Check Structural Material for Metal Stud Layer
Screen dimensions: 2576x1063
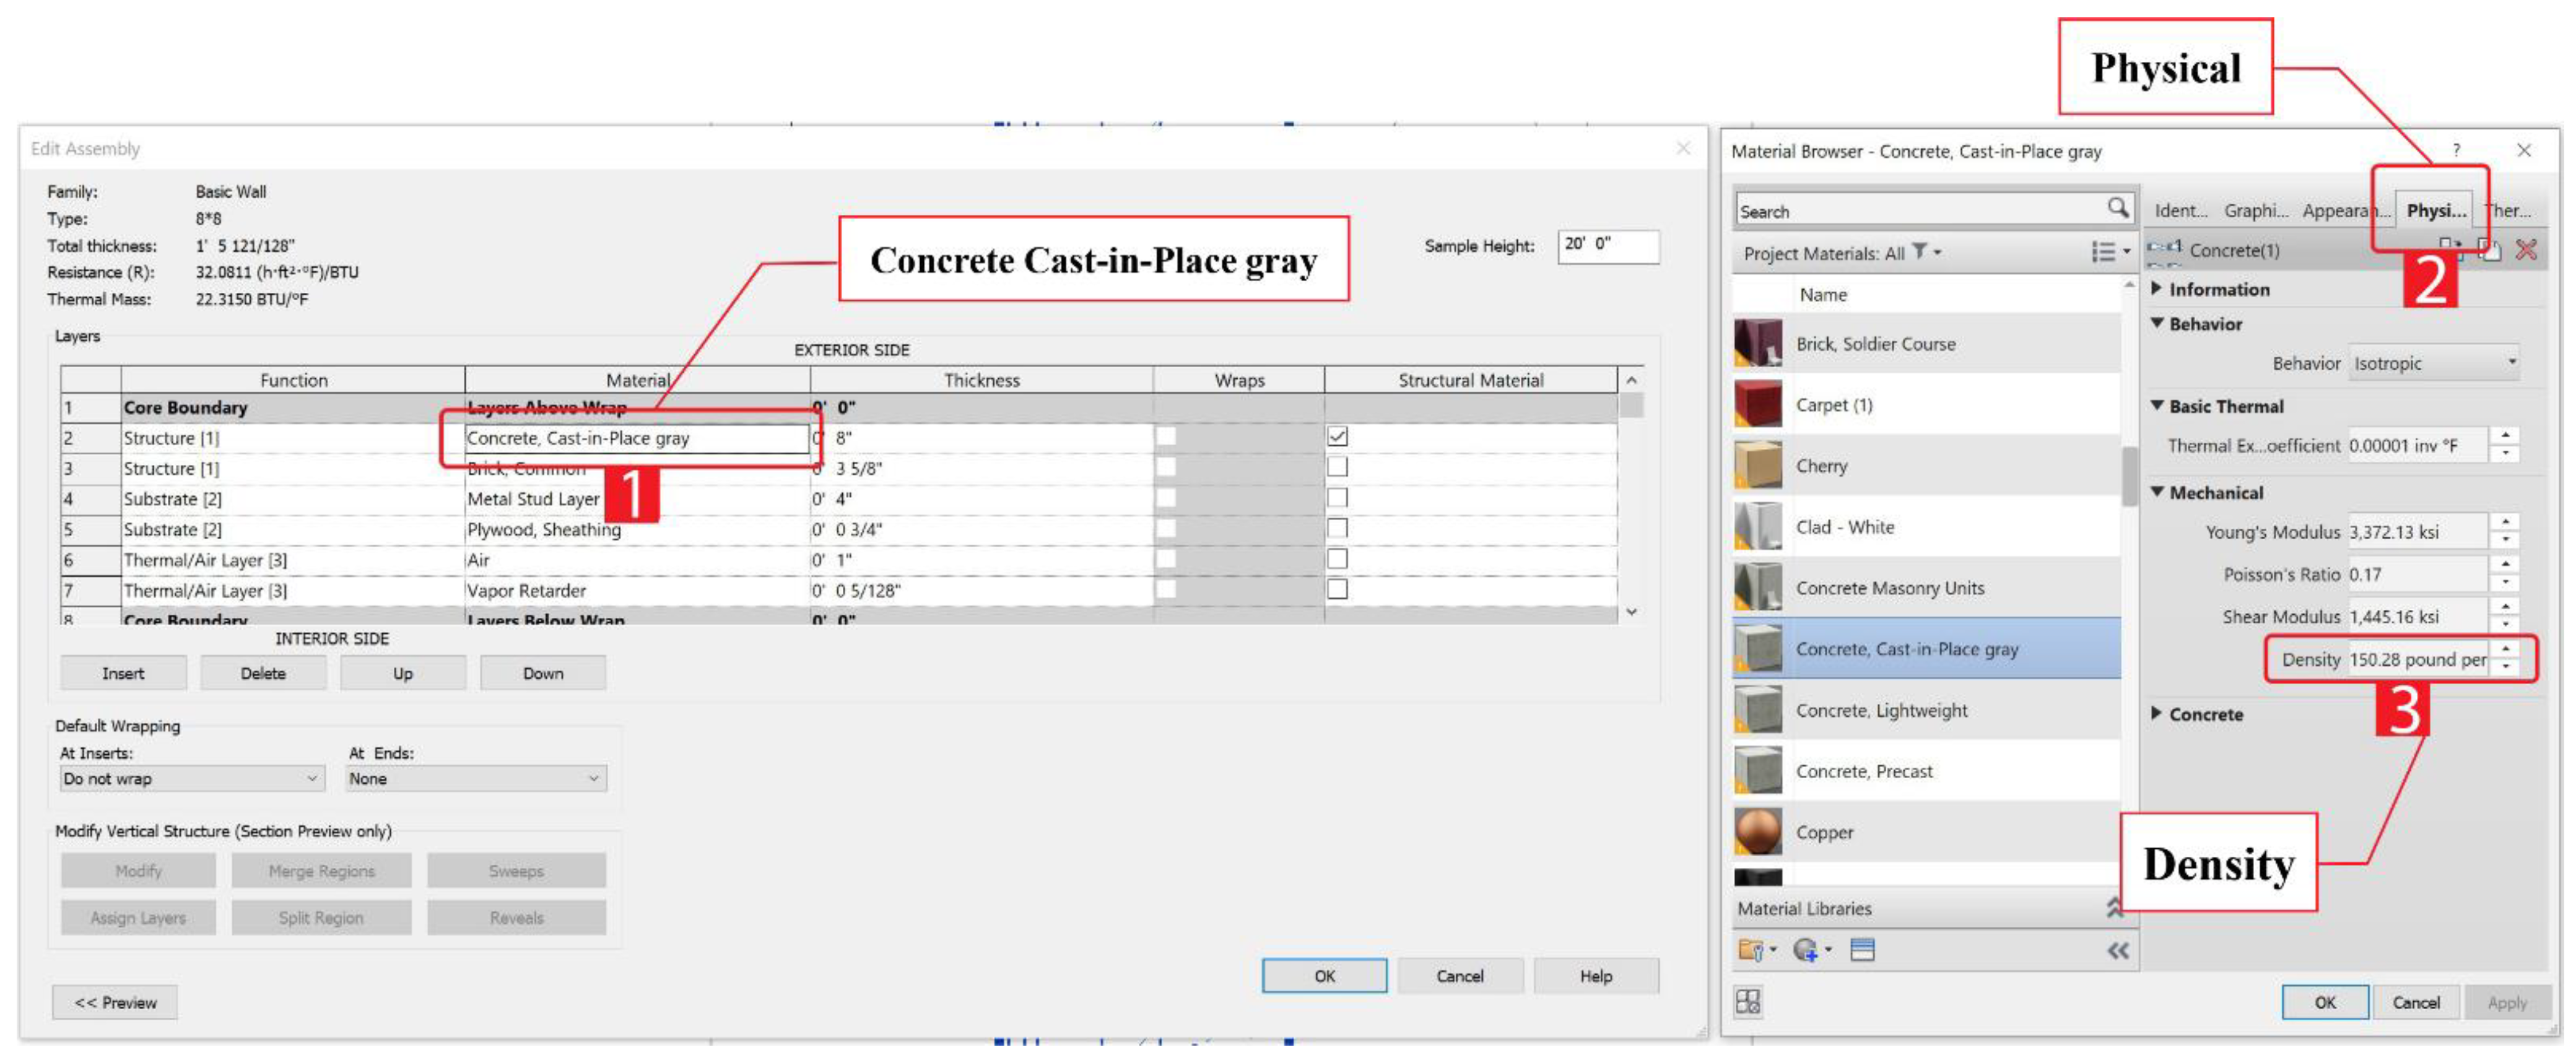point(1337,498)
